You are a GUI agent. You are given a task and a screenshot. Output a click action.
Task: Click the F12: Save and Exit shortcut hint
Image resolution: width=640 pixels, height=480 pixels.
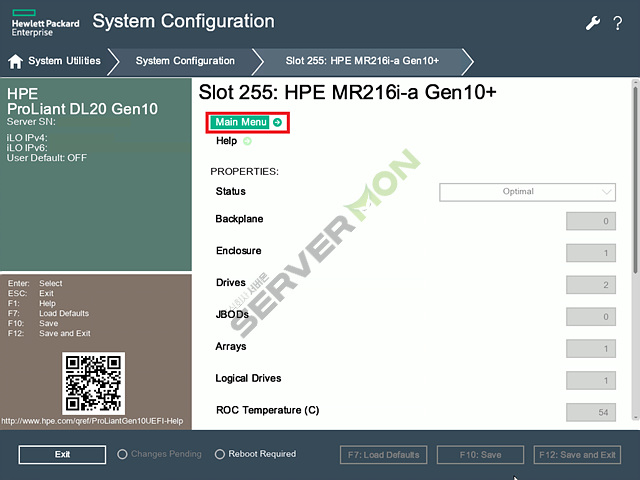click(x=49, y=333)
